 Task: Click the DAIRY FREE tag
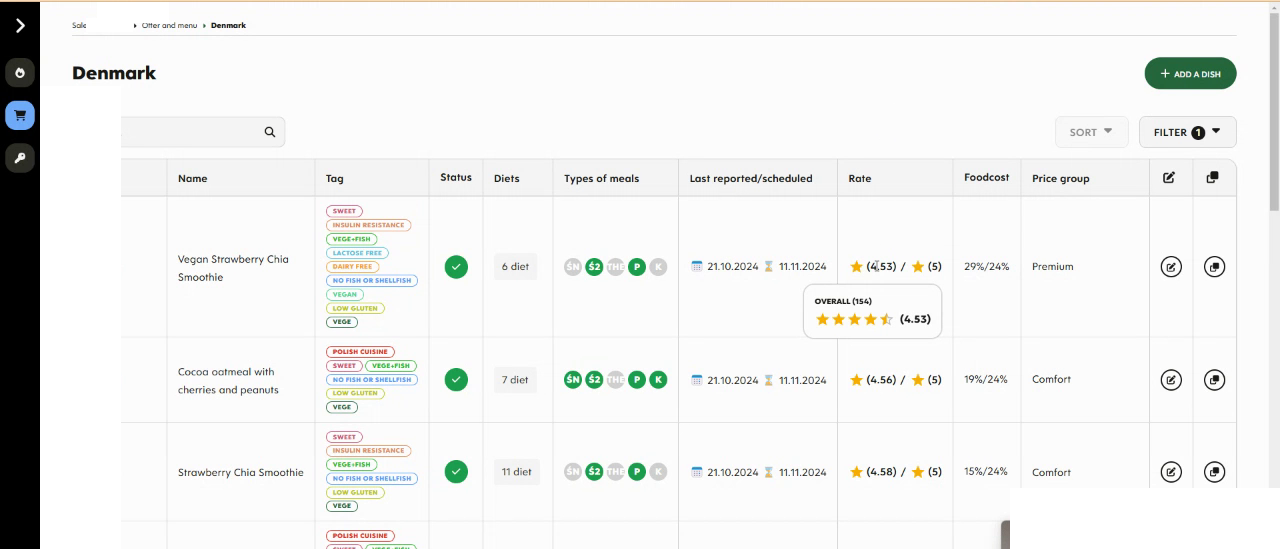[352, 267]
